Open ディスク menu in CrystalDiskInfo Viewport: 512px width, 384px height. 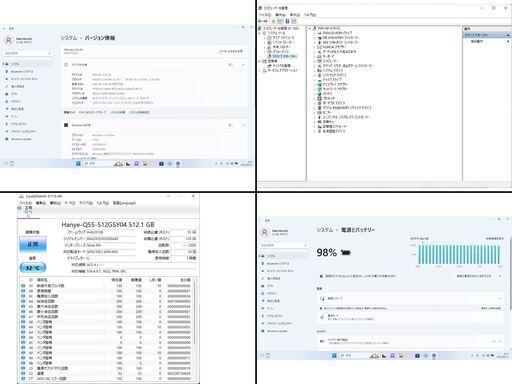pos(85,203)
